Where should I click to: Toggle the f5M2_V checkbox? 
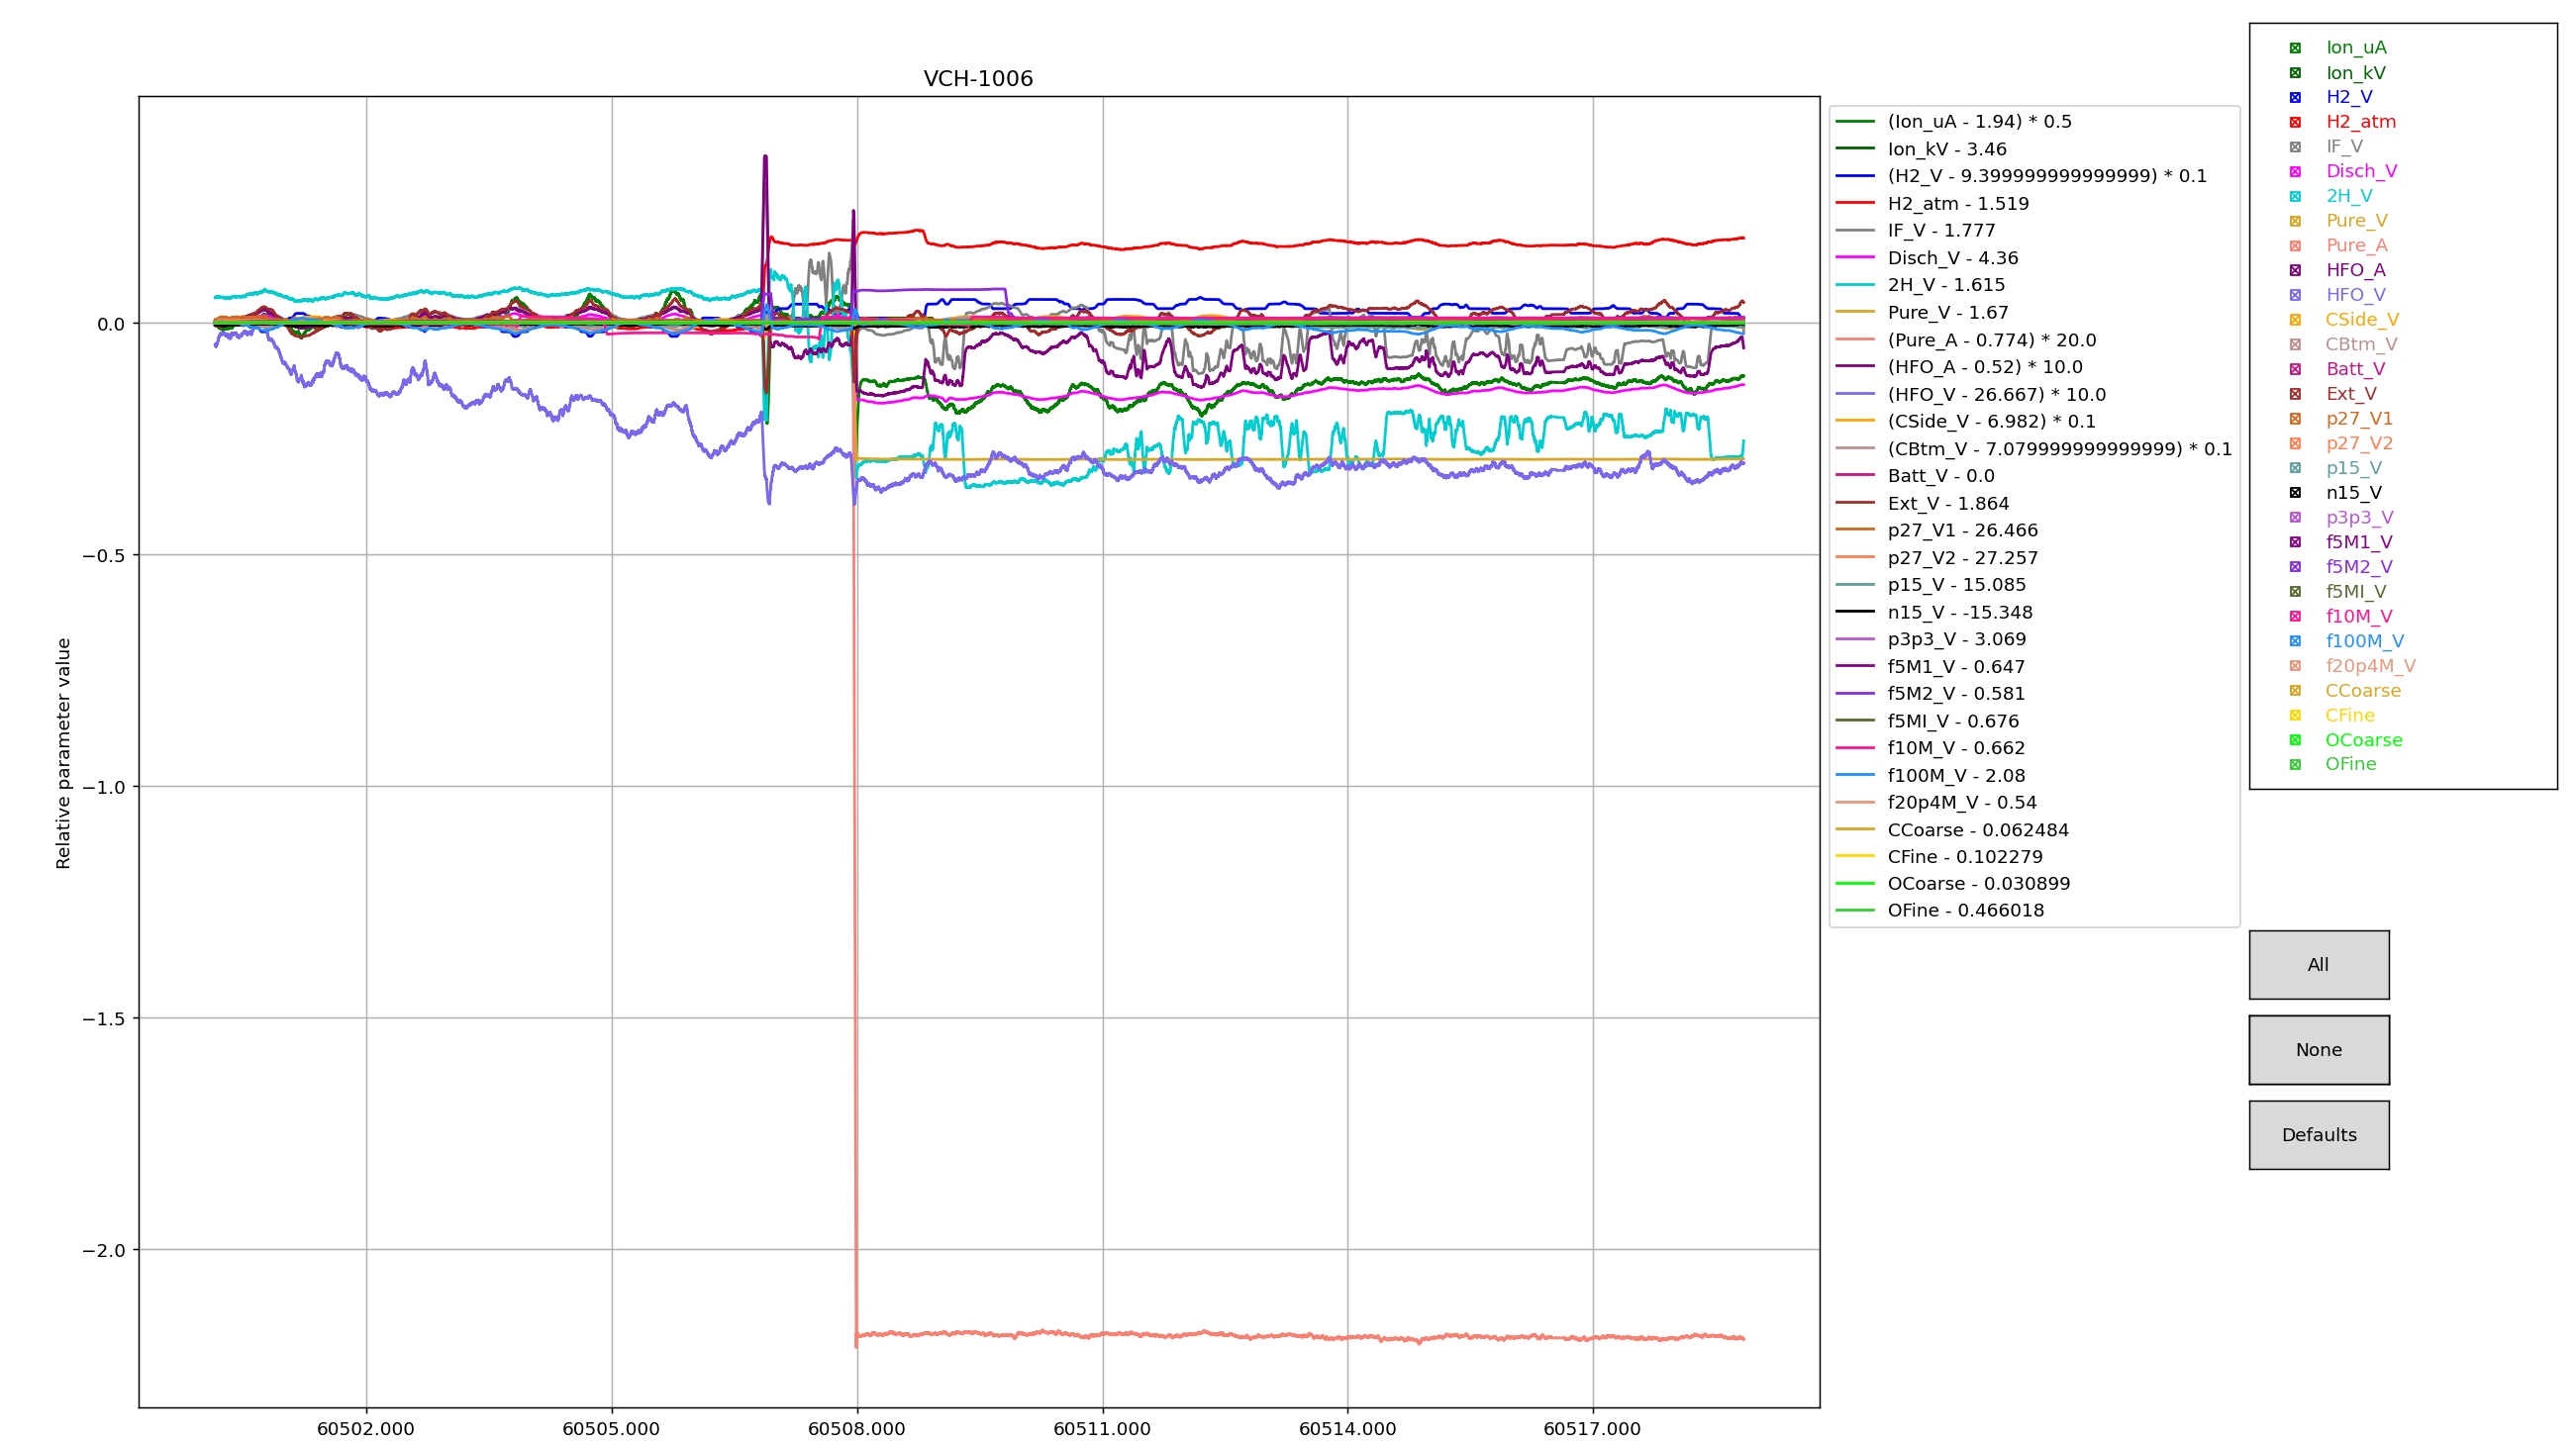click(x=2295, y=567)
